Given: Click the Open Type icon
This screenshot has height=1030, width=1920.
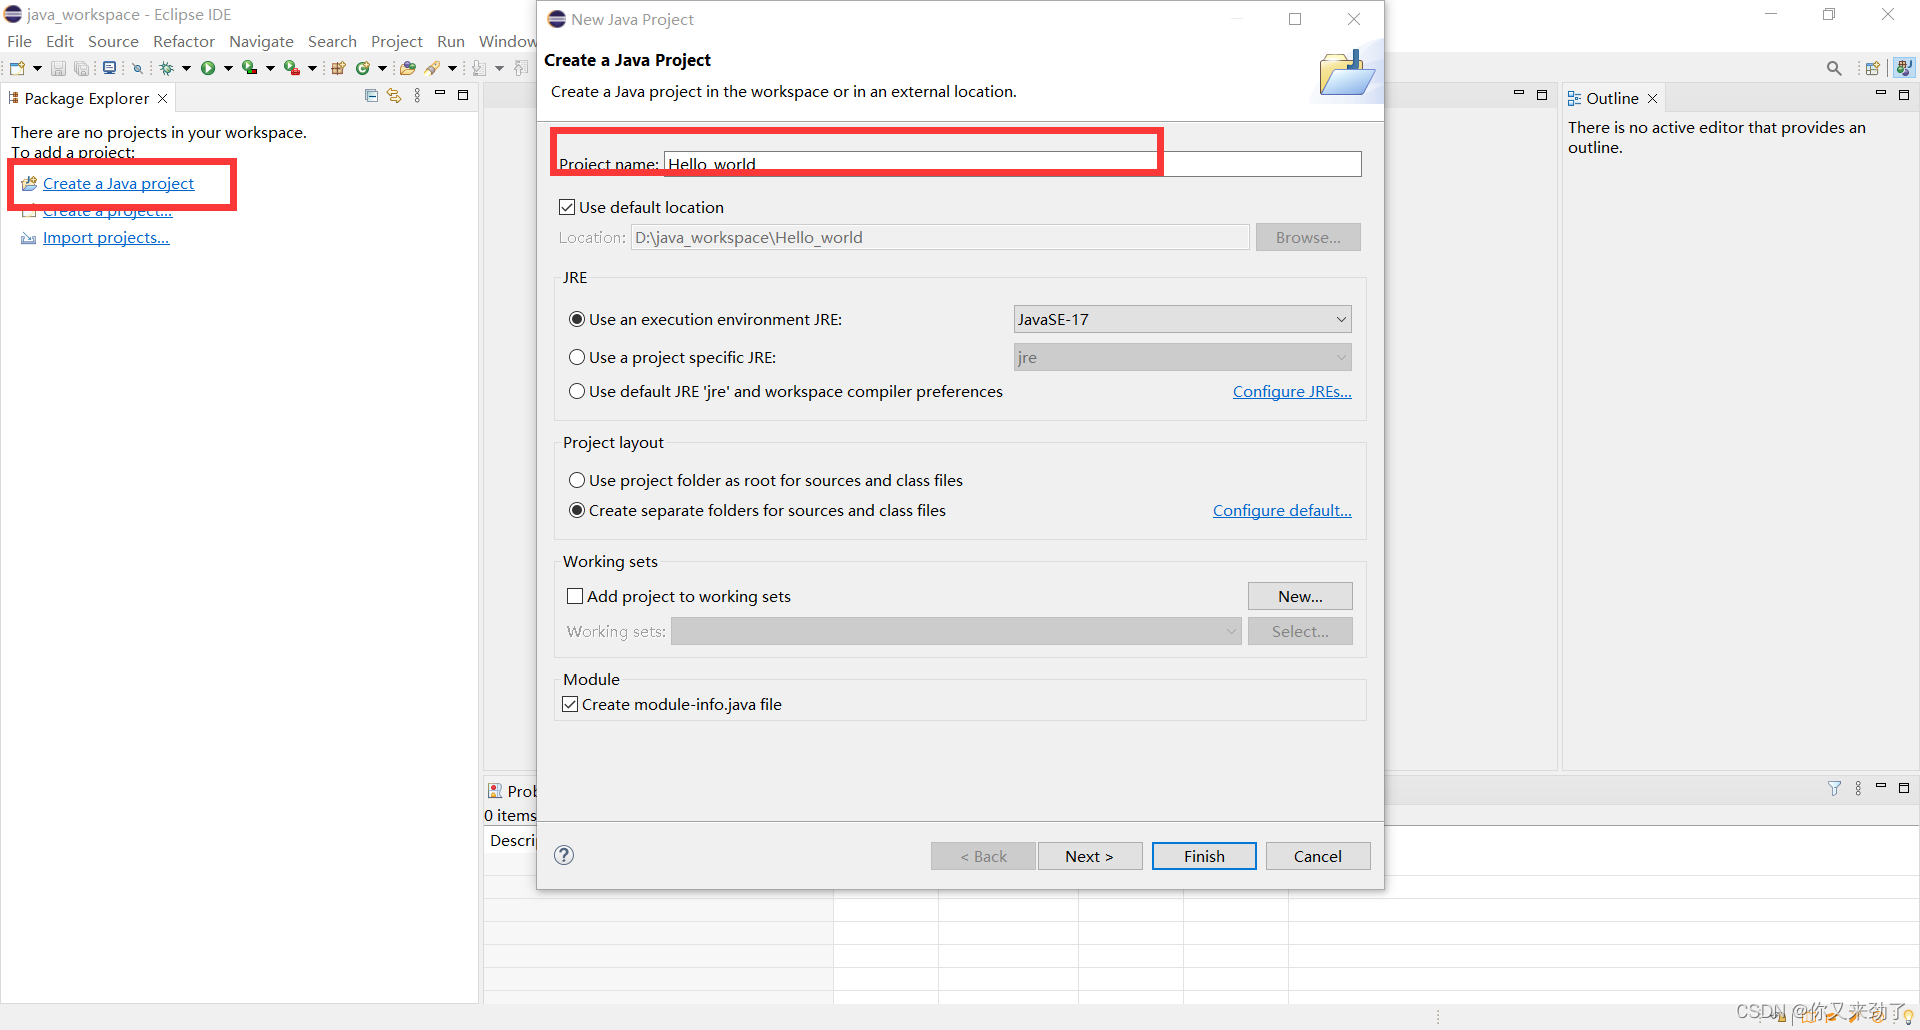Looking at the screenshot, I should pos(408,68).
